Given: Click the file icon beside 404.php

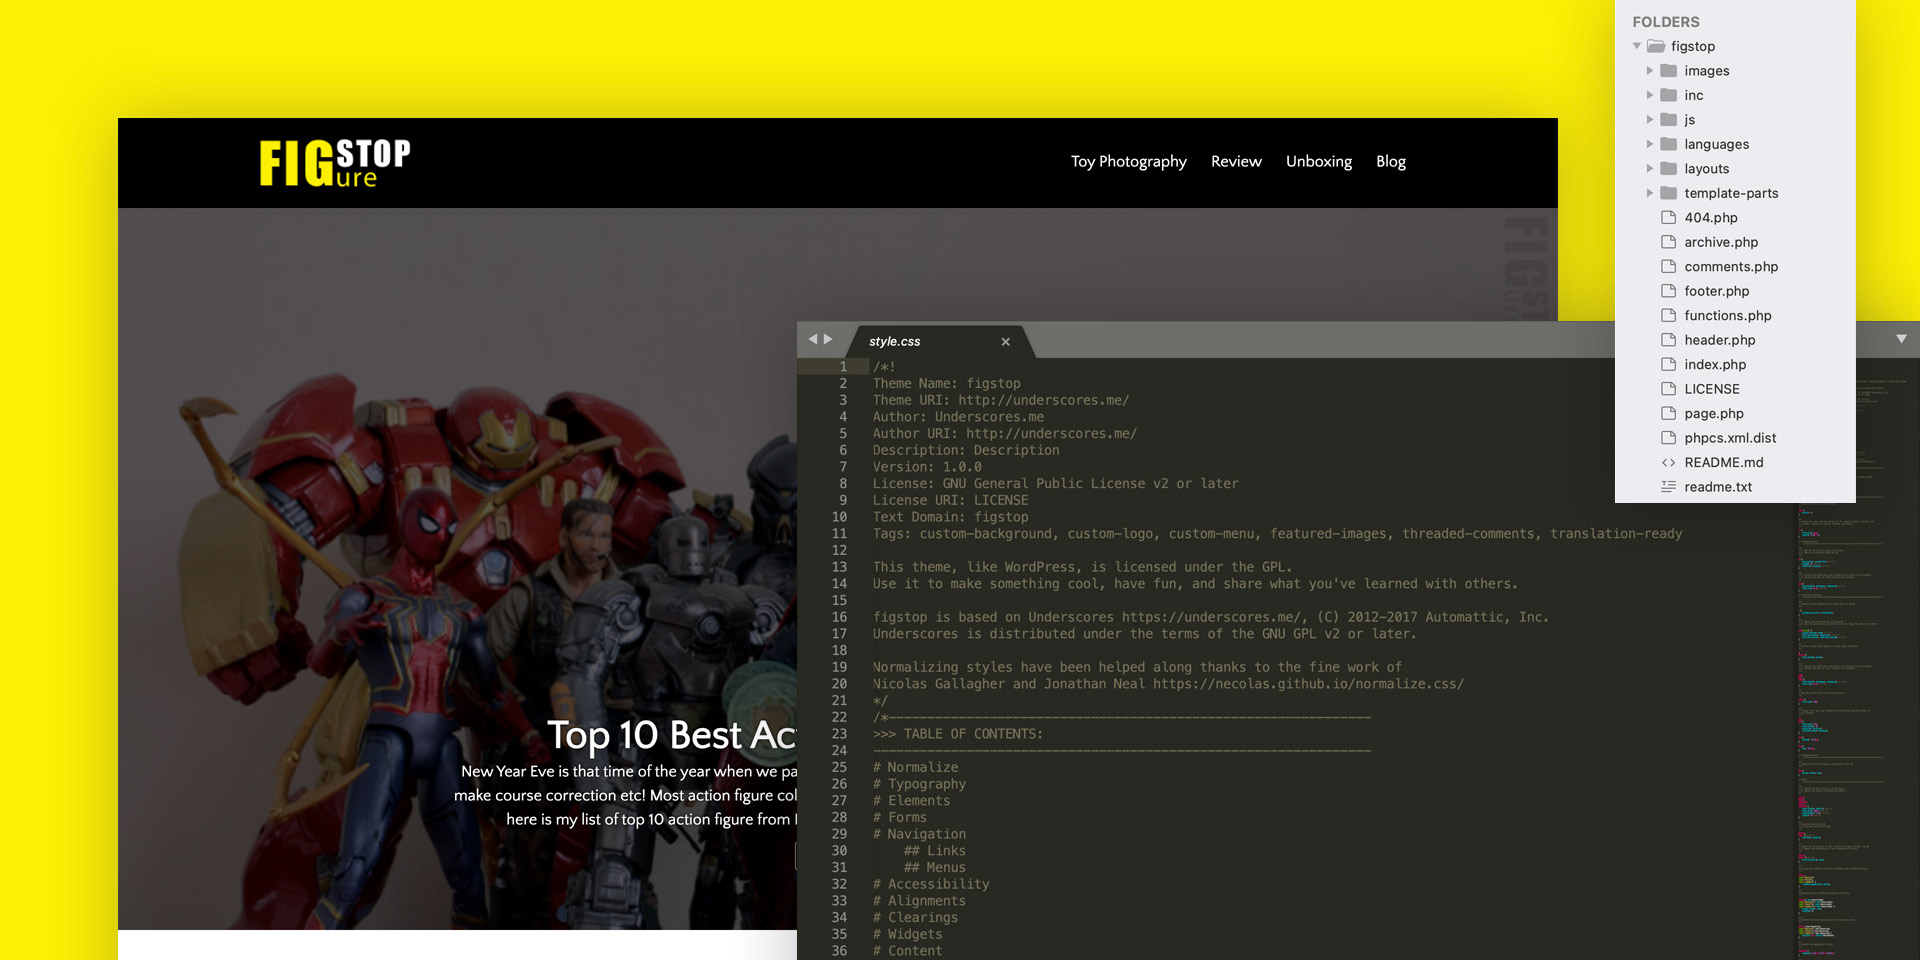Looking at the screenshot, I should 1668,217.
